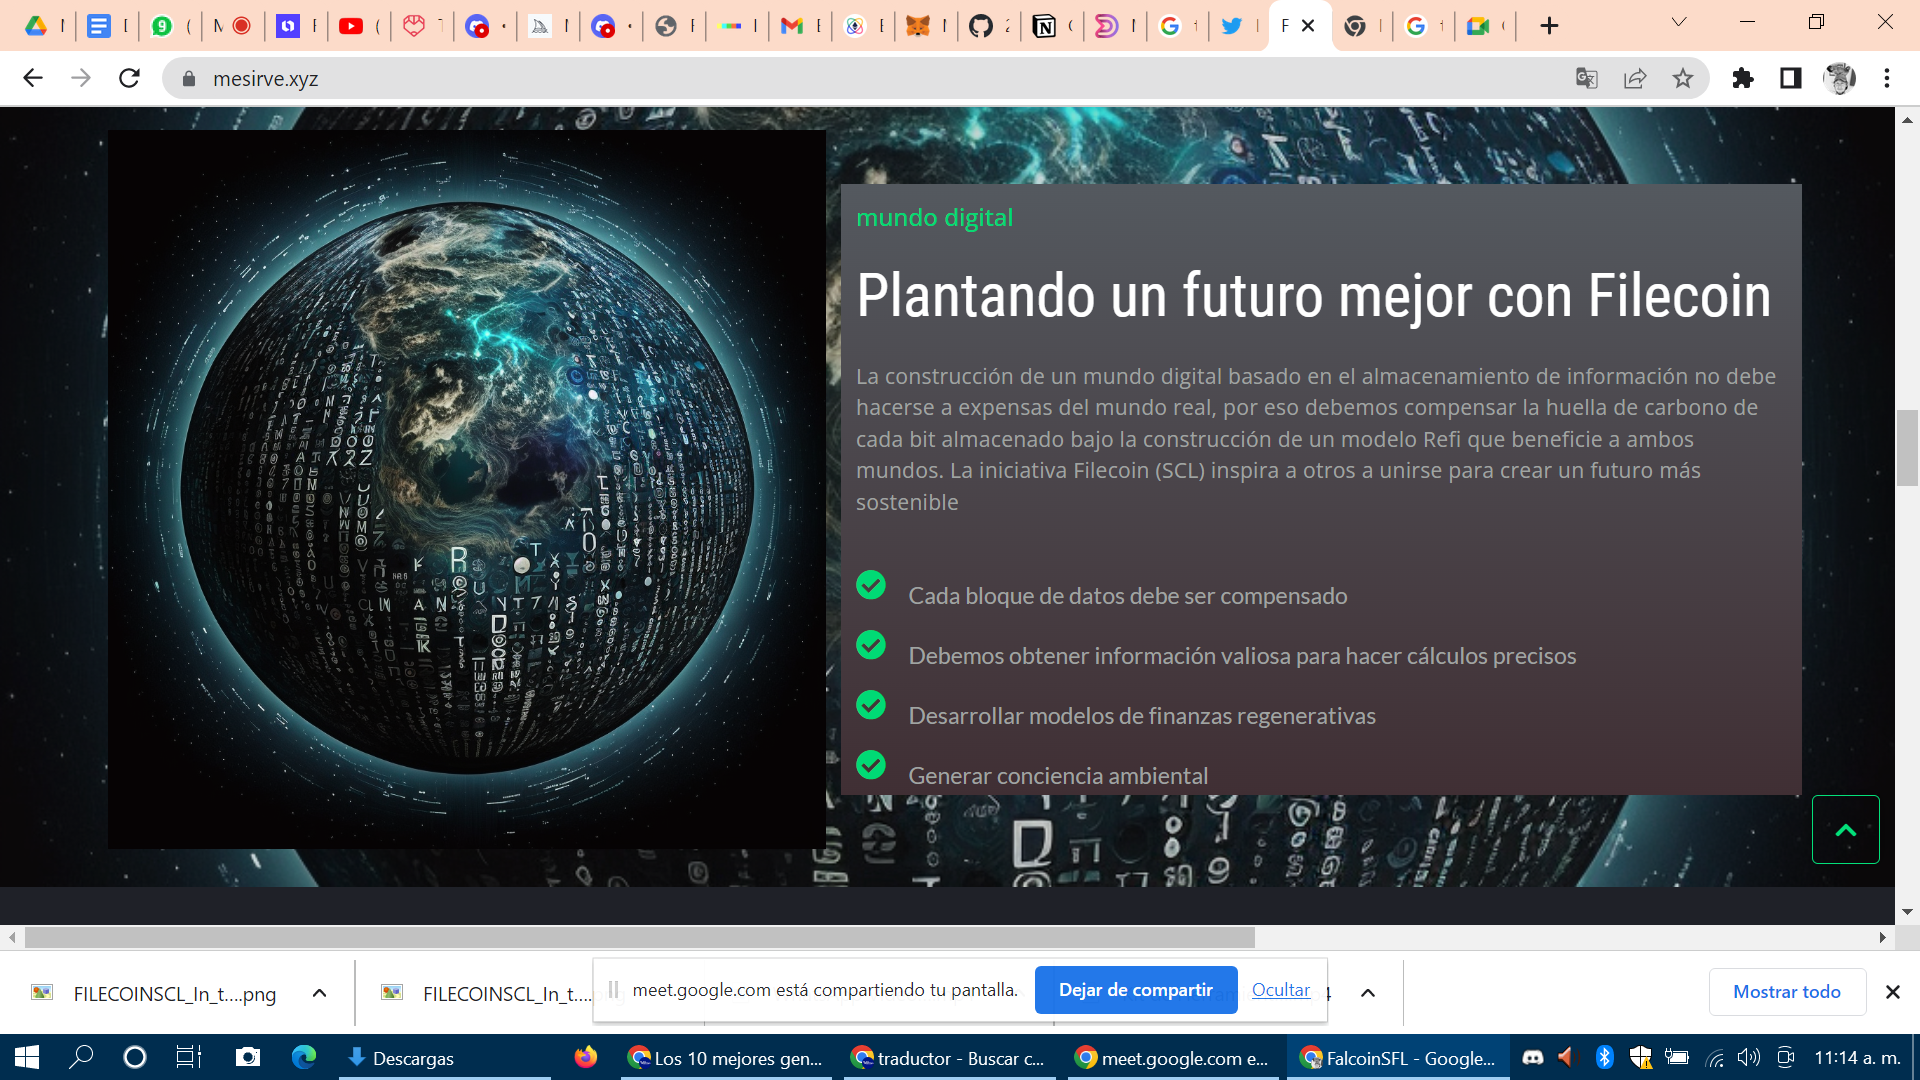Switch to 'traductor - Buscar c...' window
The width and height of the screenshot is (1920, 1080).
pyautogui.click(x=950, y=1058)
